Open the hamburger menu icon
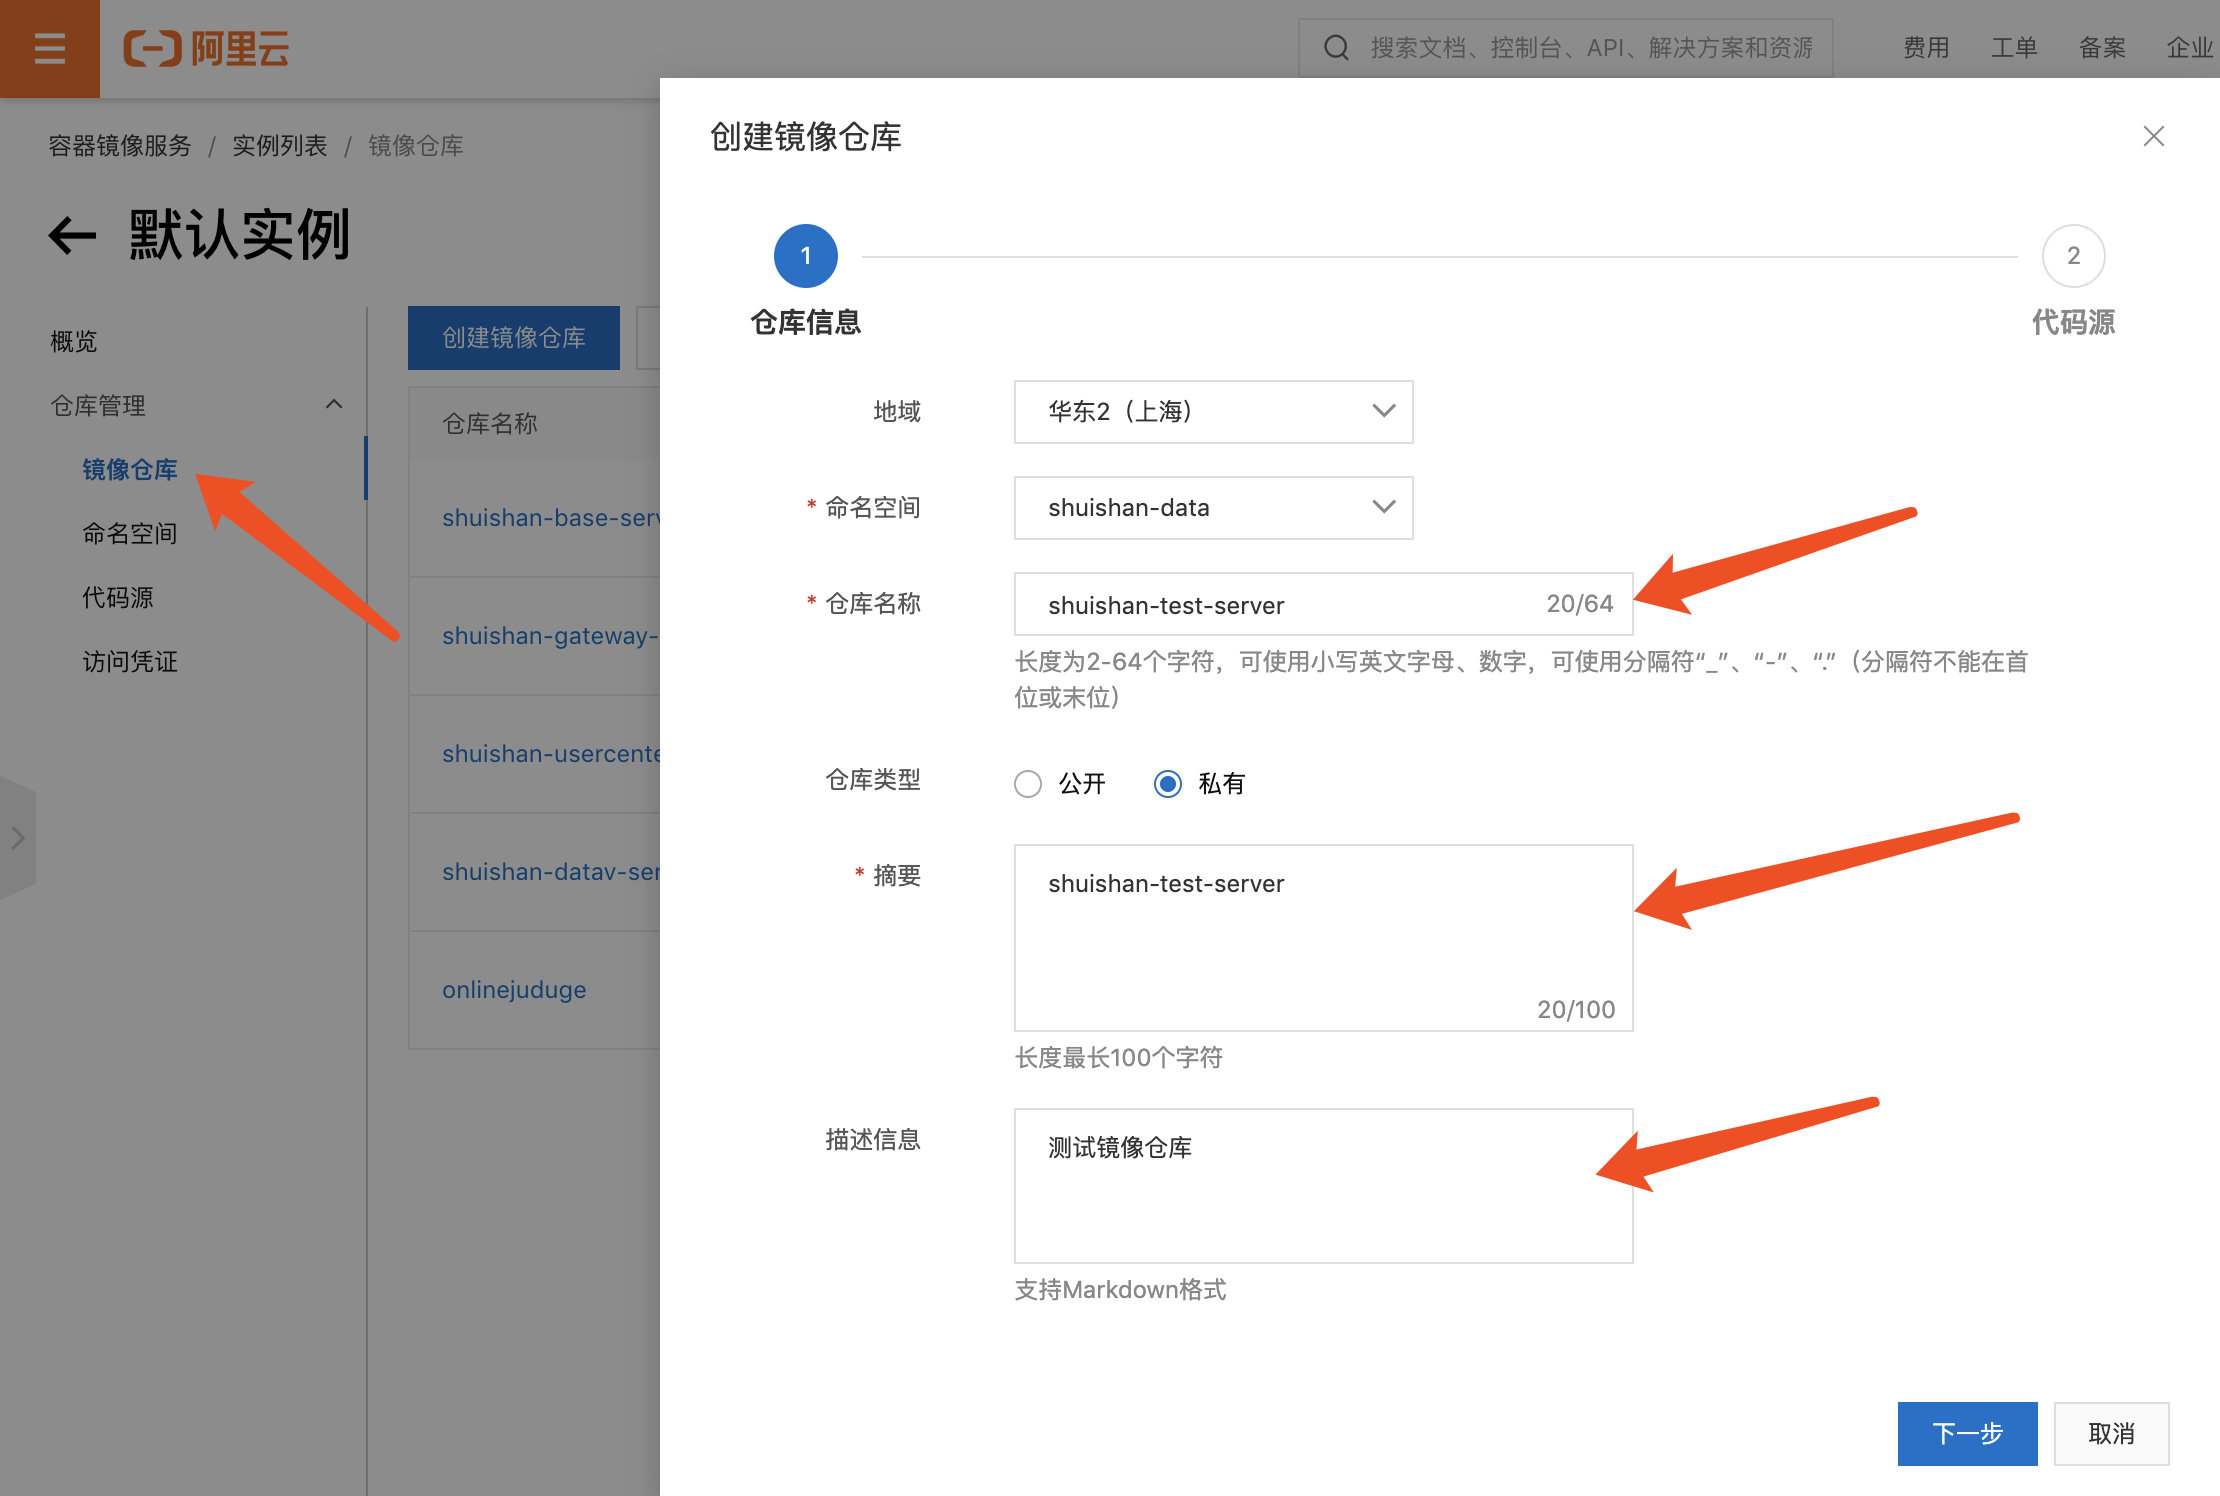2220x1496 pixels. pyautogui.click(x=49, y=48)
